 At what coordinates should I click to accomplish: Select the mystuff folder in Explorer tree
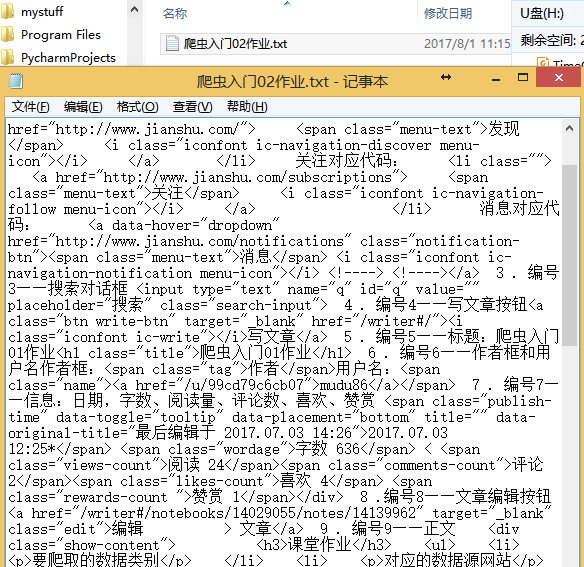click(42, 12)
